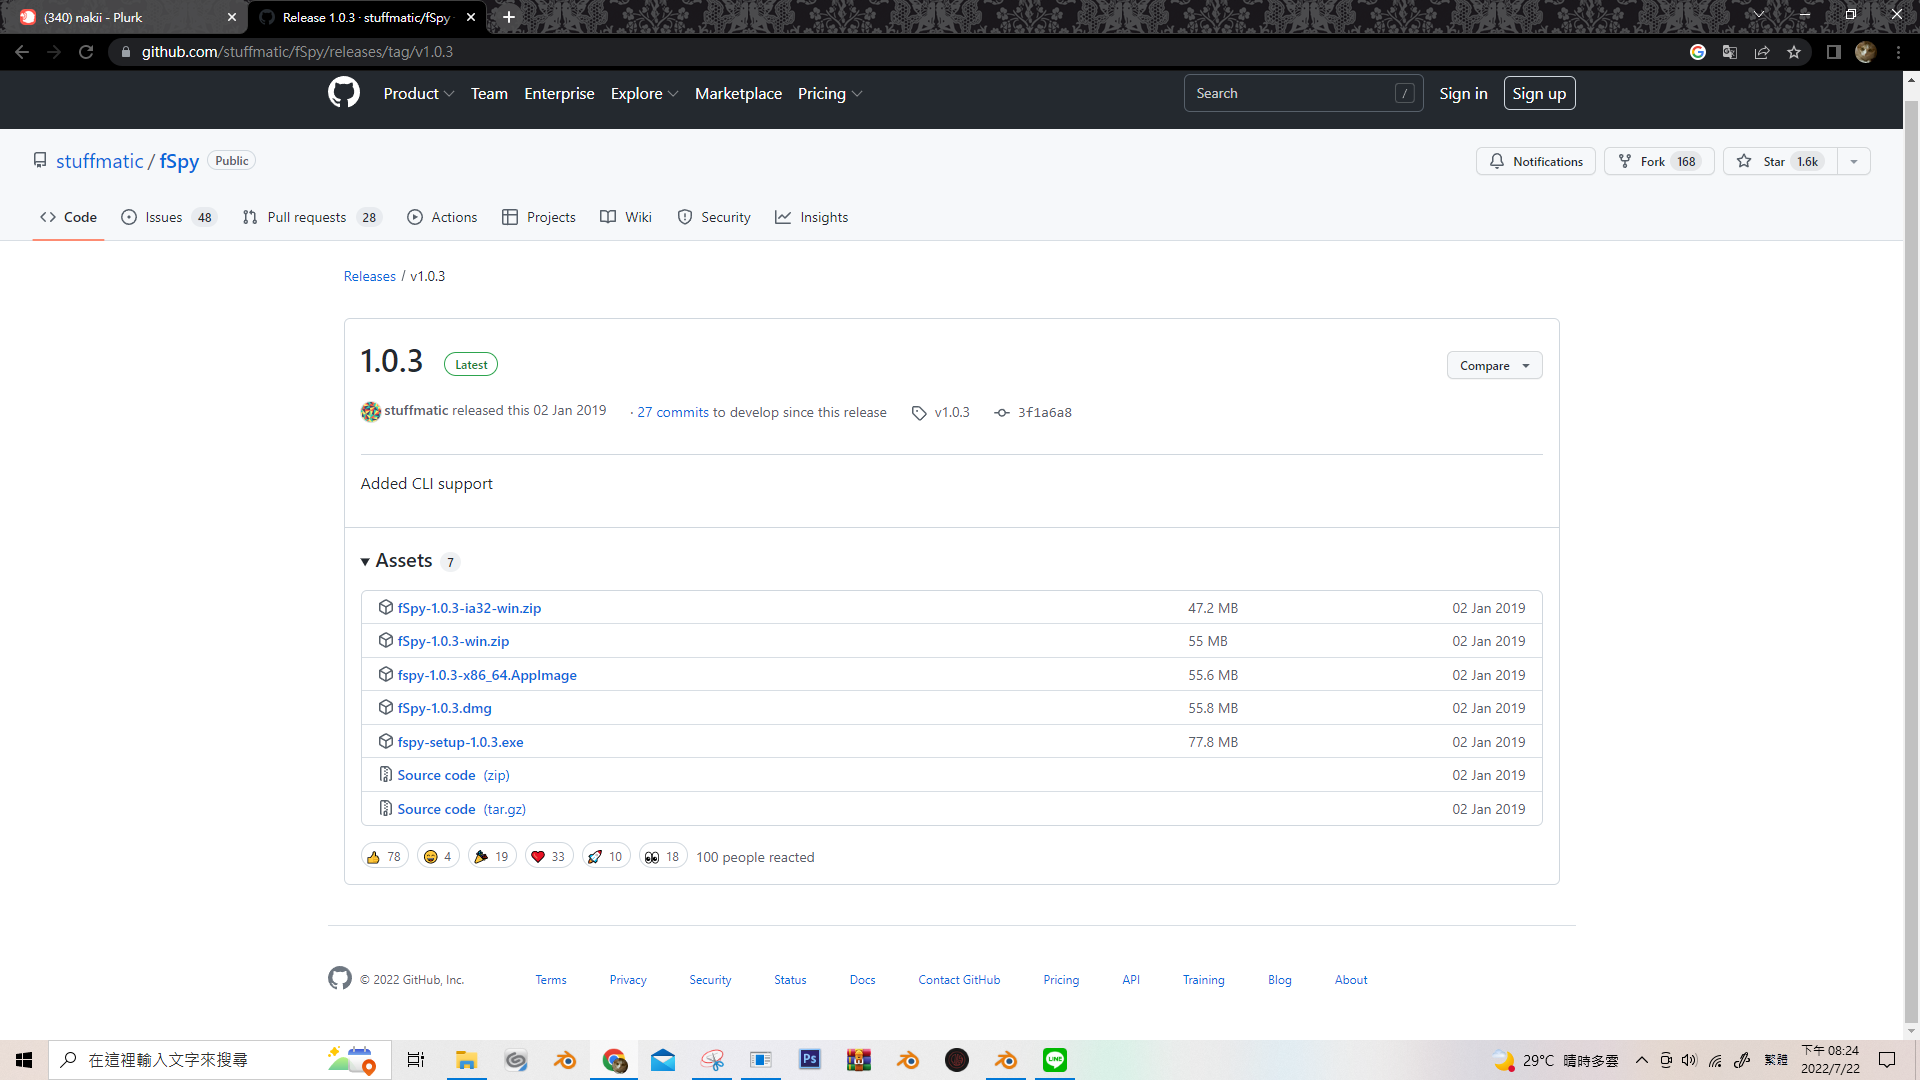The image size is (1920, 1080).
Task: Open the translate icon in address bar
Action: coord(1730,52)
